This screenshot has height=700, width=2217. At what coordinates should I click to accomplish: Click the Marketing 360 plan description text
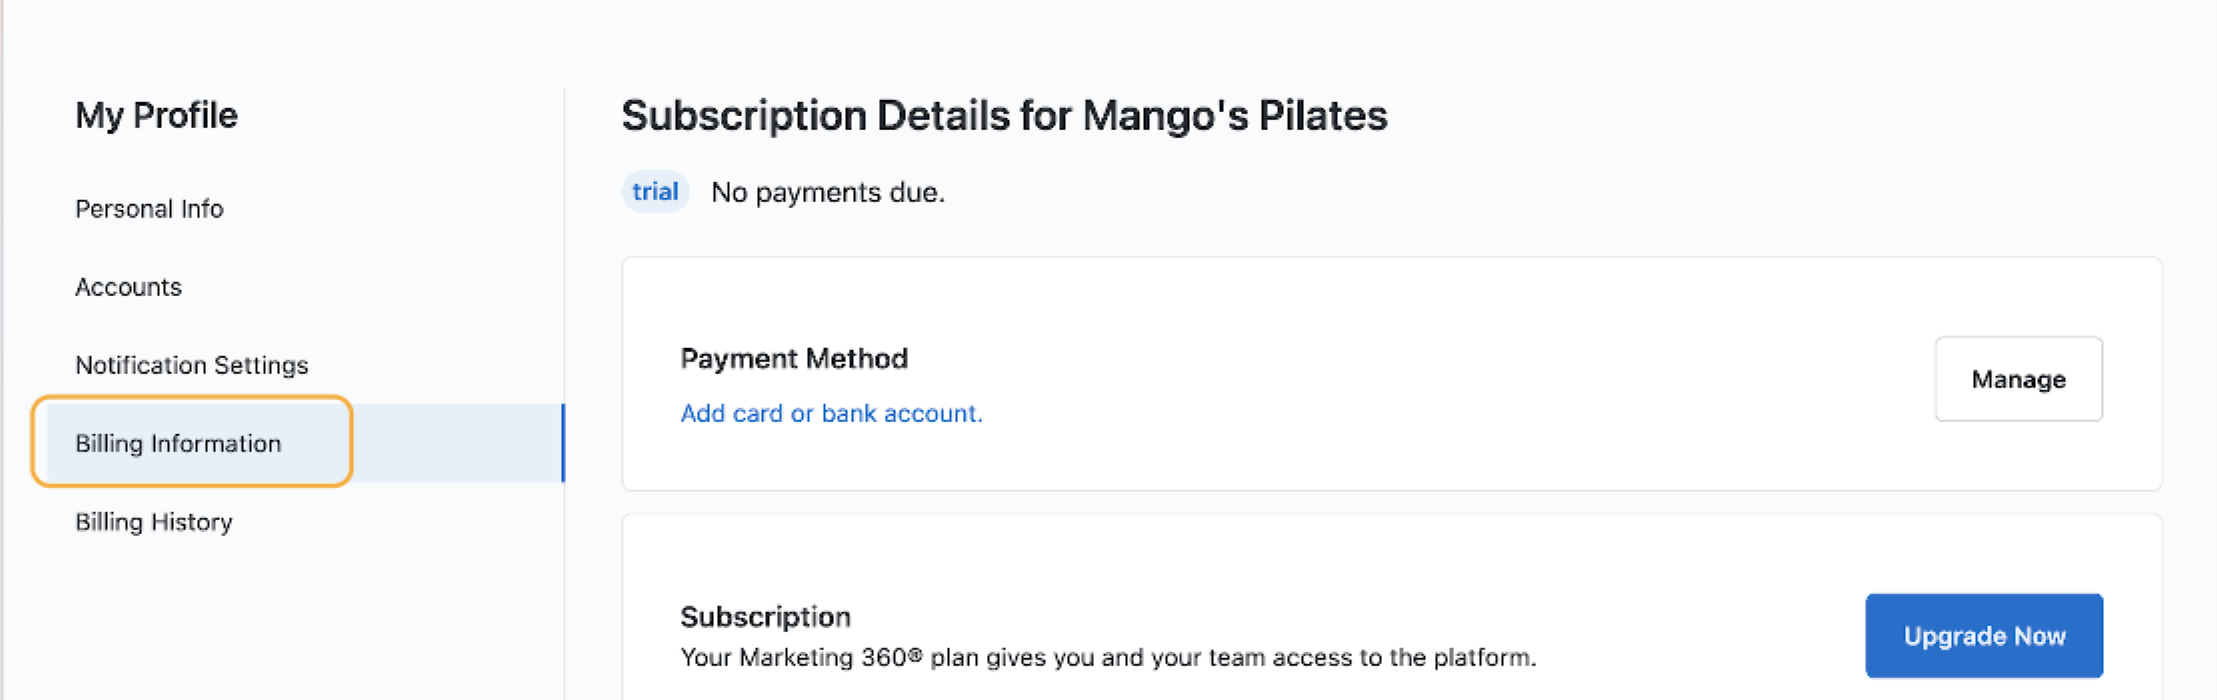1107,658
